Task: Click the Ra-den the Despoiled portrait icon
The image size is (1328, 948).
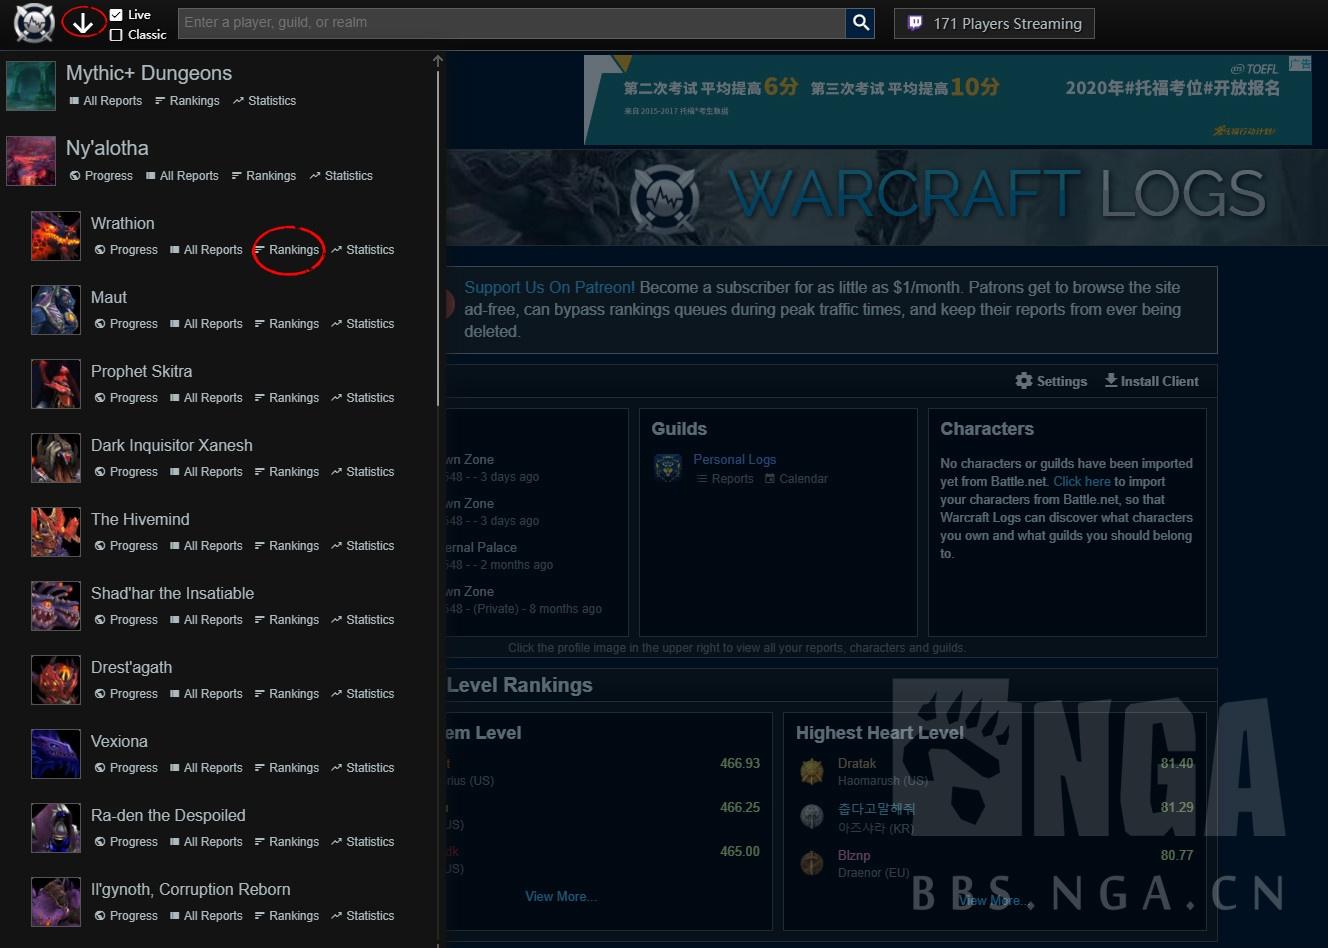Action: click(x=56, y=828)
